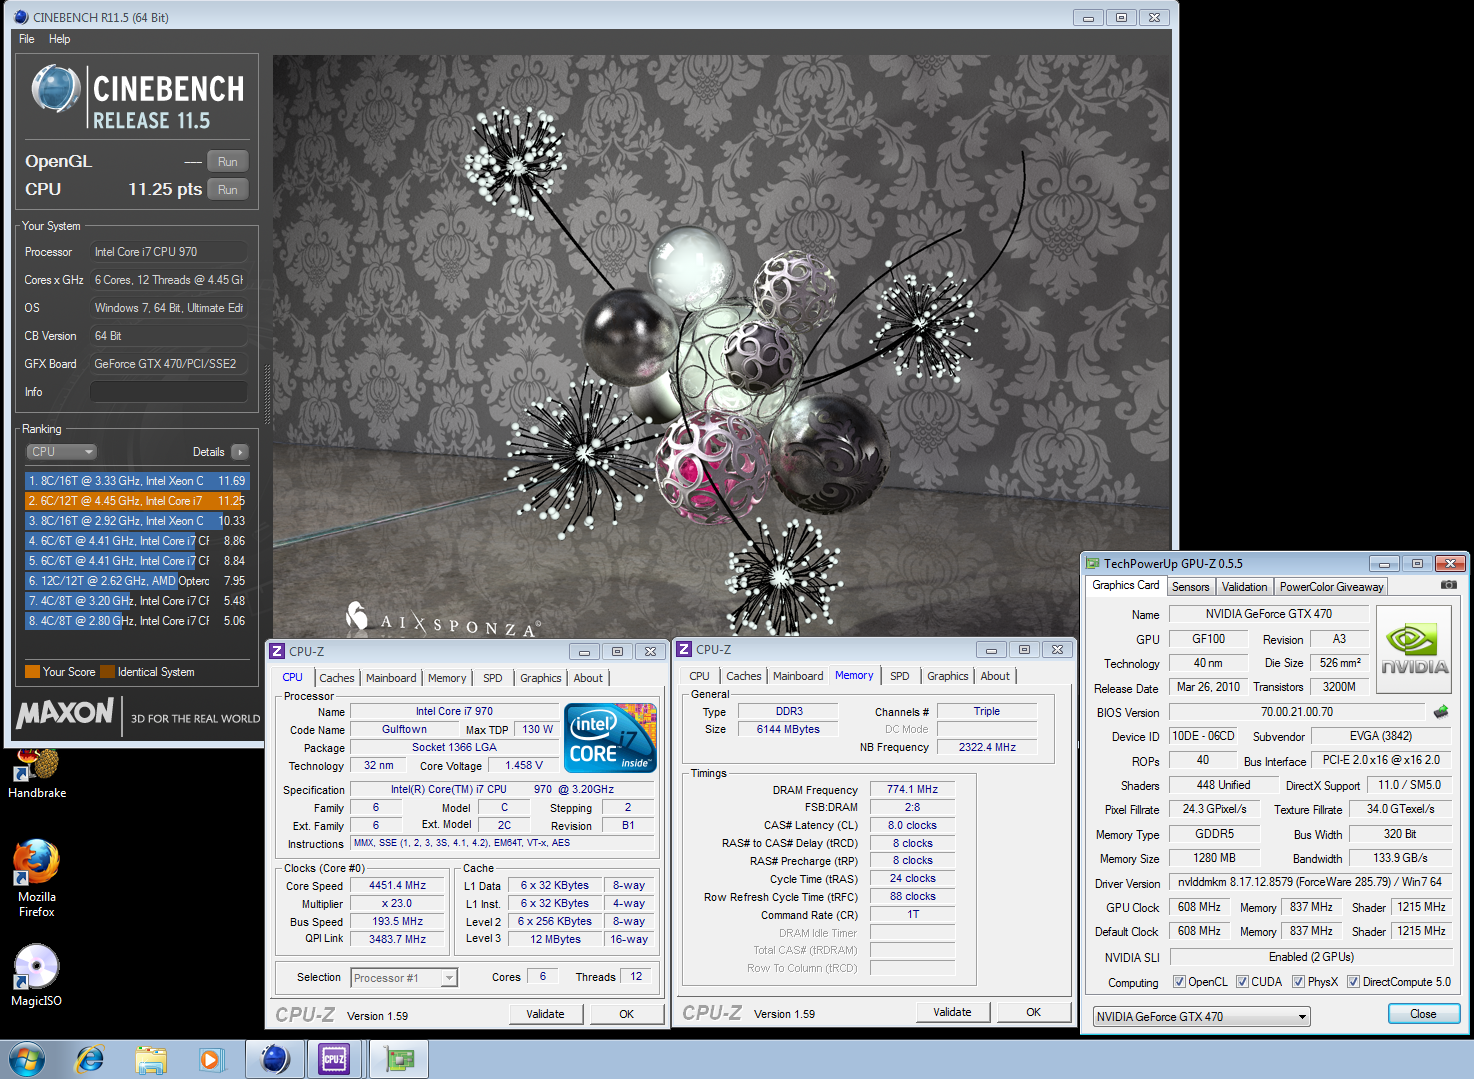Open the PowerColor Giveaway tab
This screenshot has width=1474, height=1079.
pyautogui.click(x=1331, y=587)
